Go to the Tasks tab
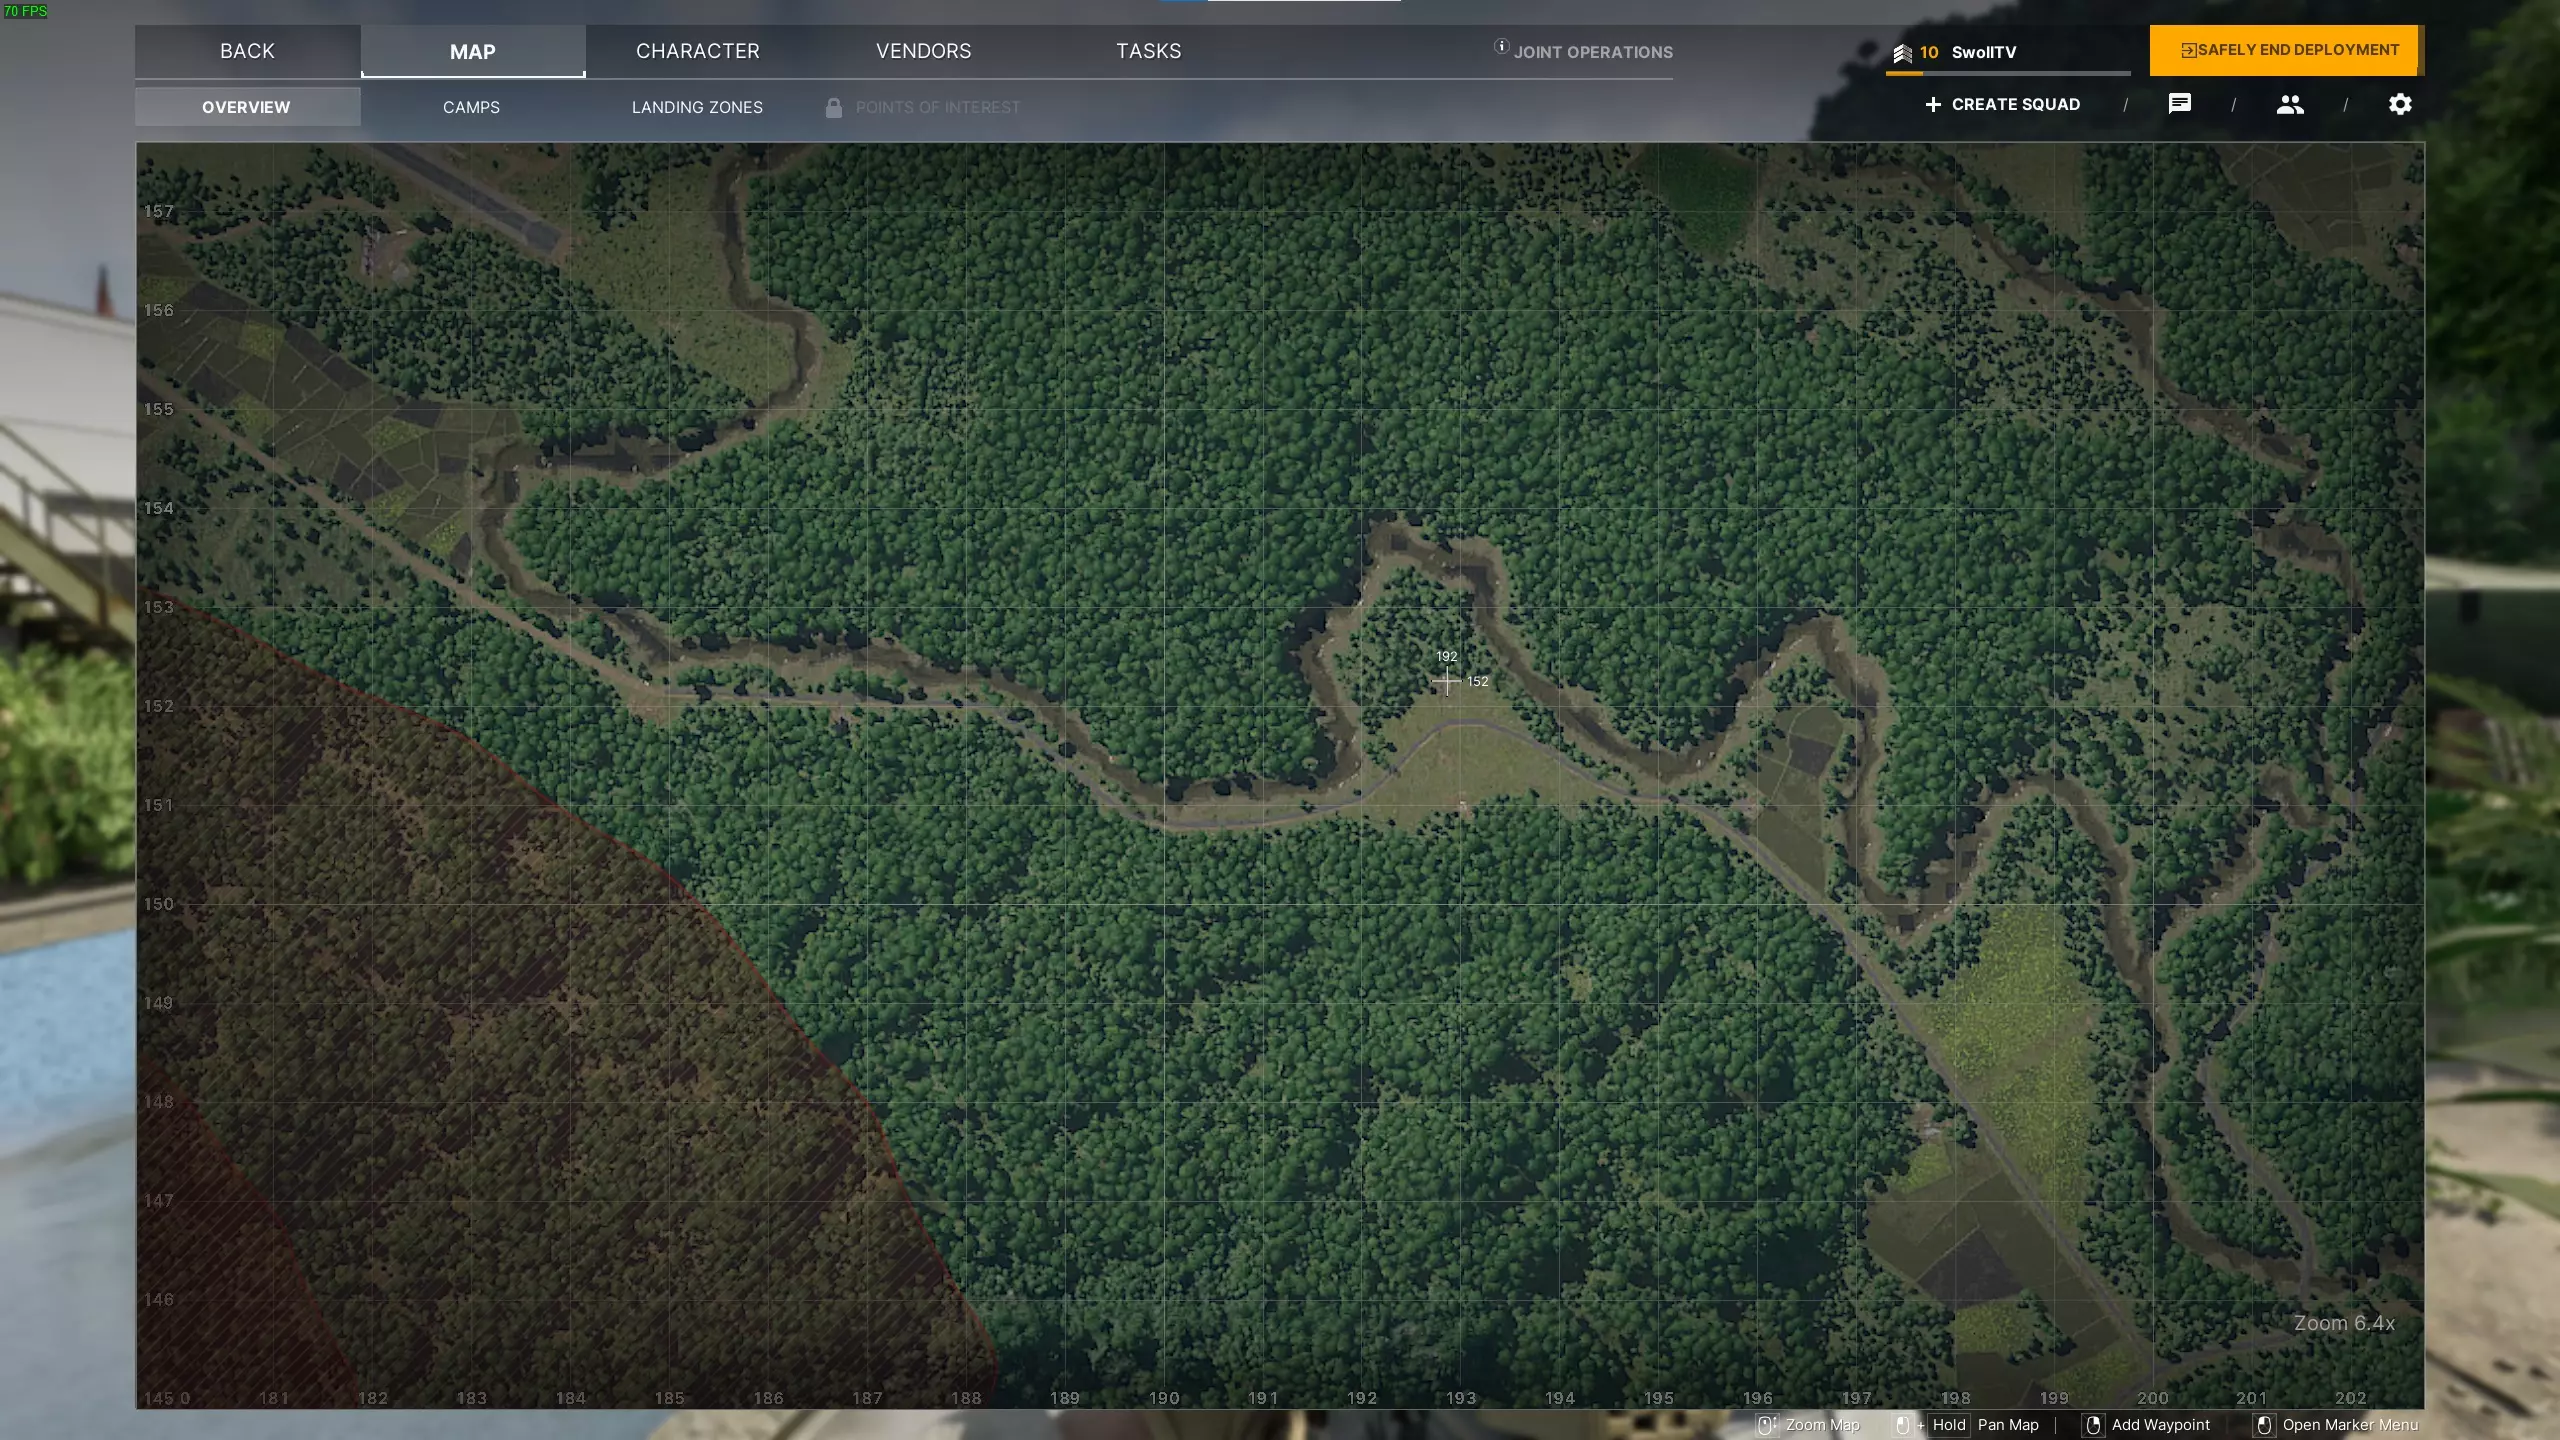 tap(1148, 51)
